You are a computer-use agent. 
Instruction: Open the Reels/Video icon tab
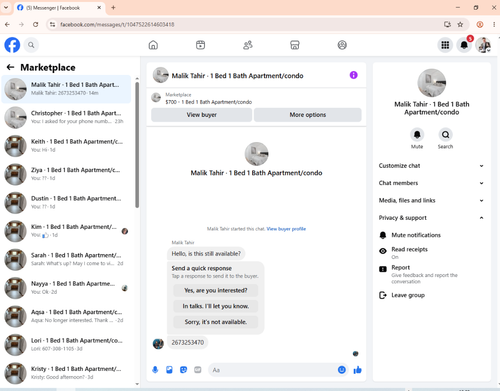[x=200, y=45]
